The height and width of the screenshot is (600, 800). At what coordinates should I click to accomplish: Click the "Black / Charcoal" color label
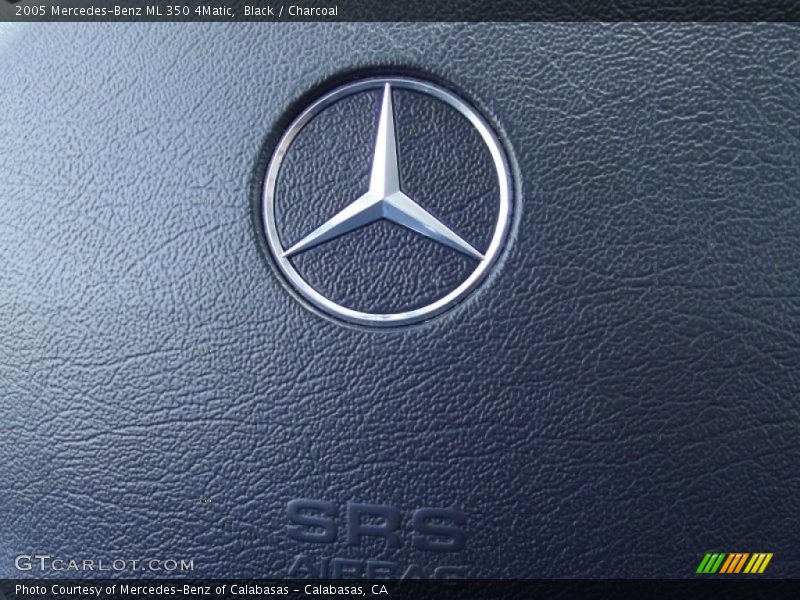click(x=291, y=11)
